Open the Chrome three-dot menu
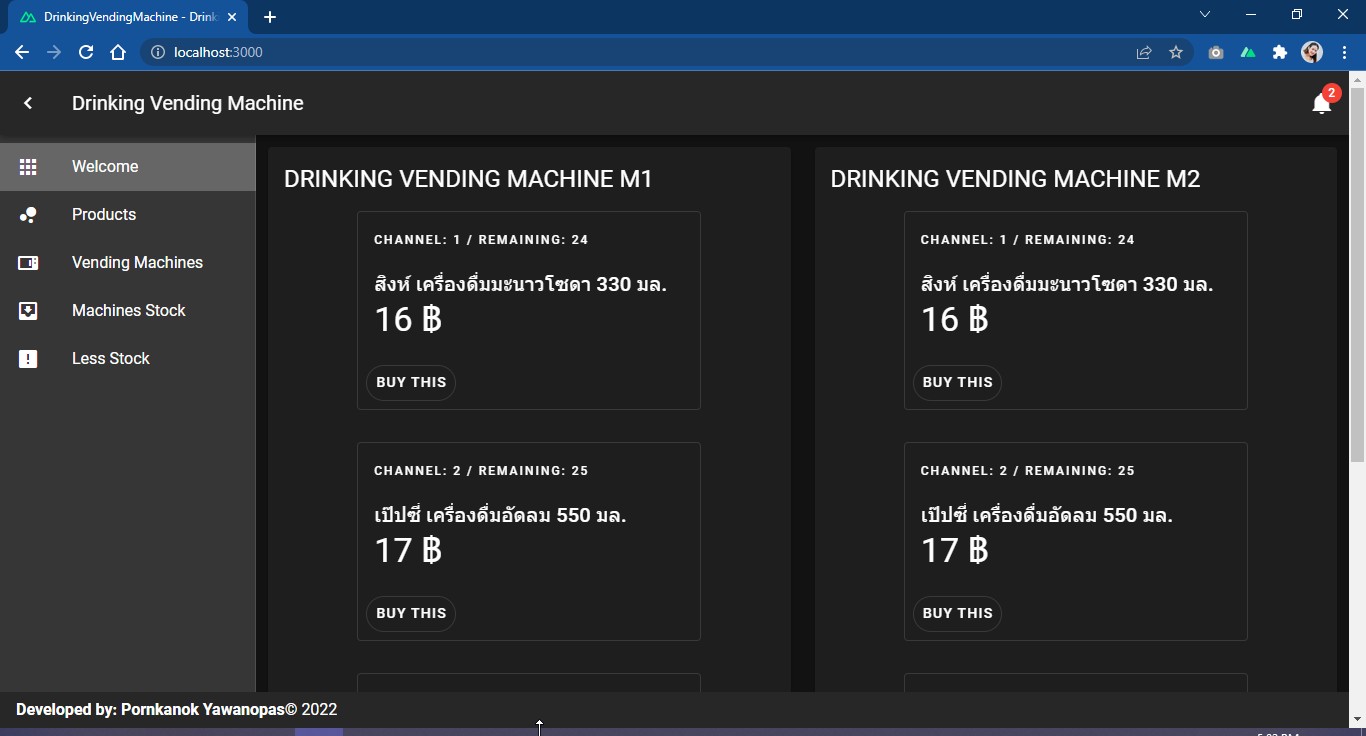Viewport: 1366px width, 736px height. point(1345,52)
